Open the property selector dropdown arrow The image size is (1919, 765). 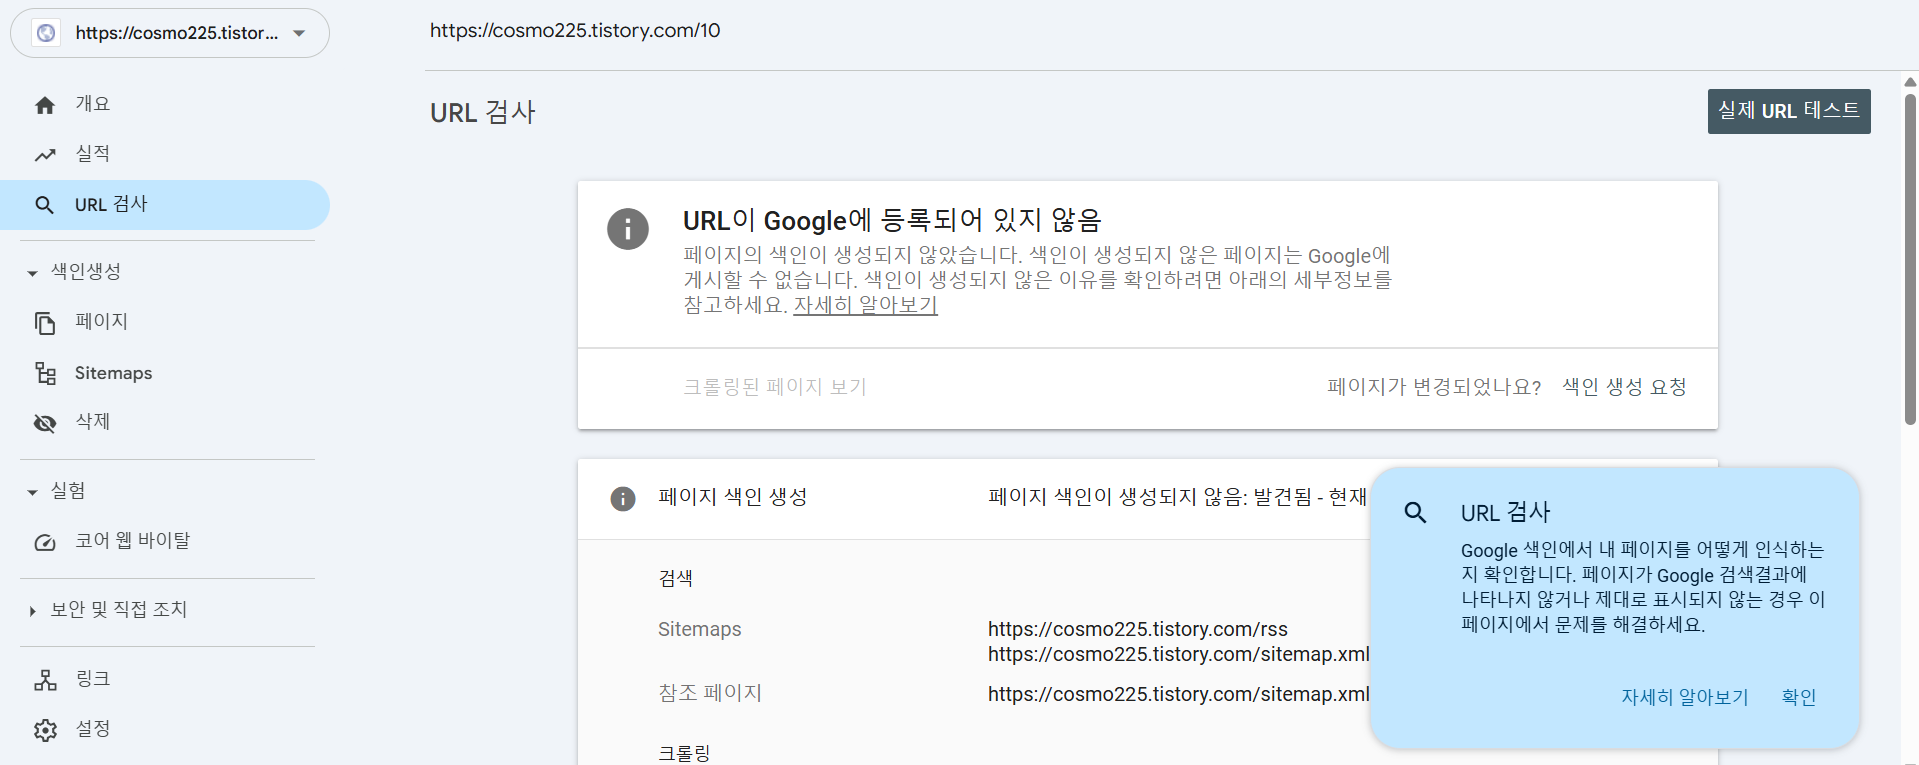coord(299,33)
